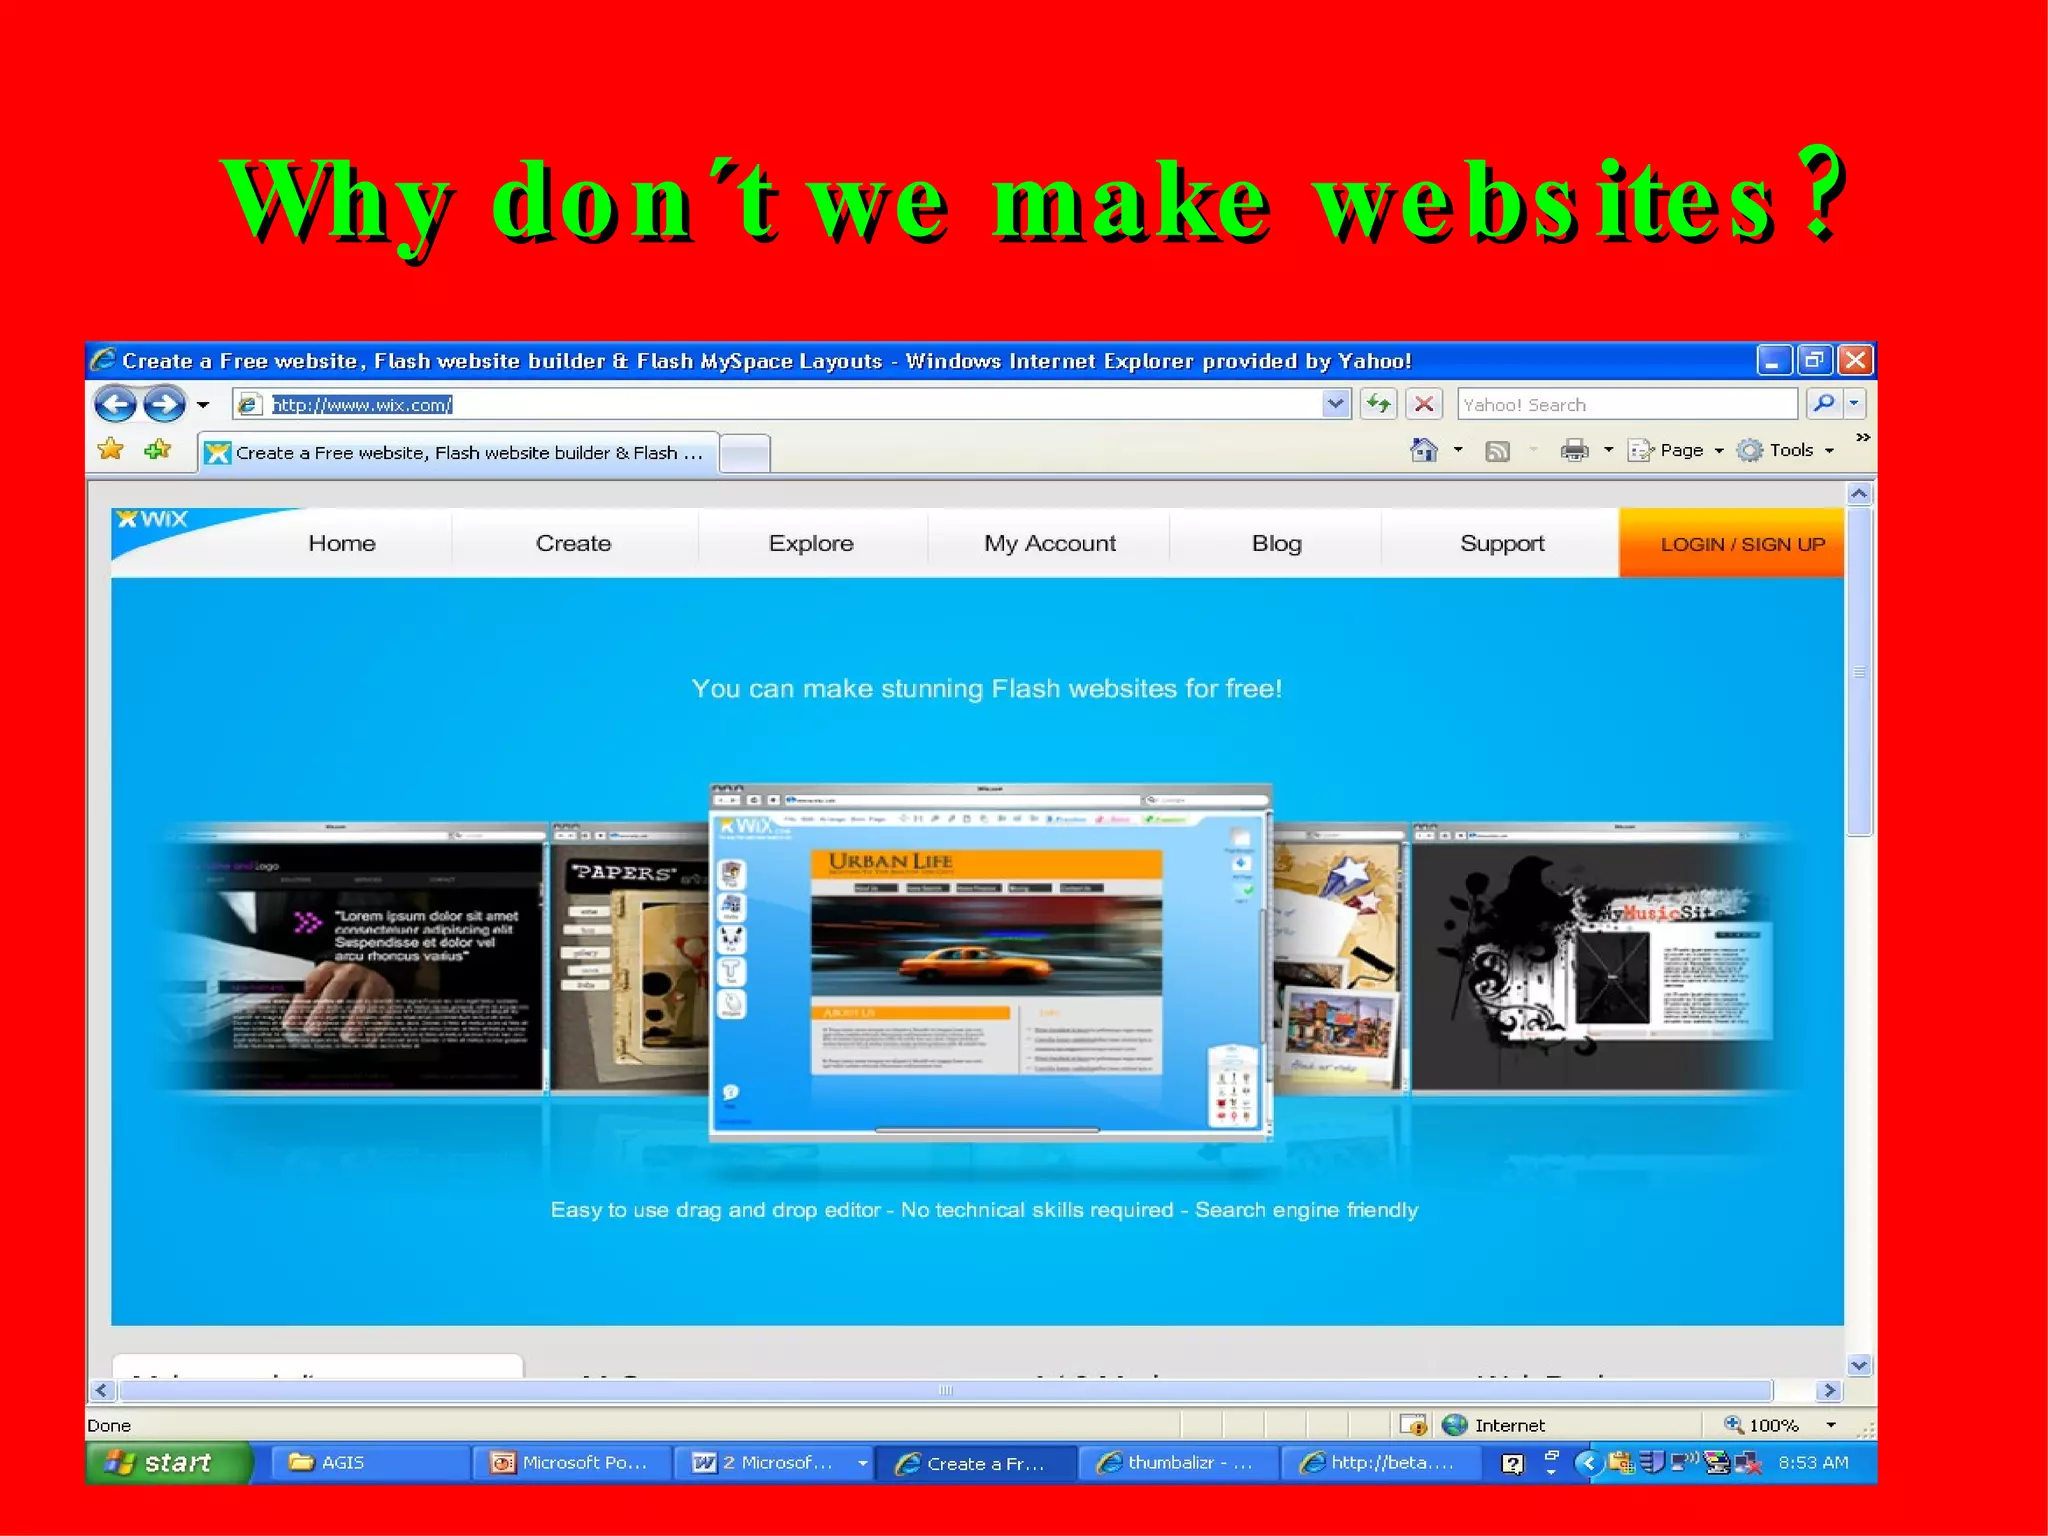
Task: Select the Urban Life template preview
Action: (990, 962)
